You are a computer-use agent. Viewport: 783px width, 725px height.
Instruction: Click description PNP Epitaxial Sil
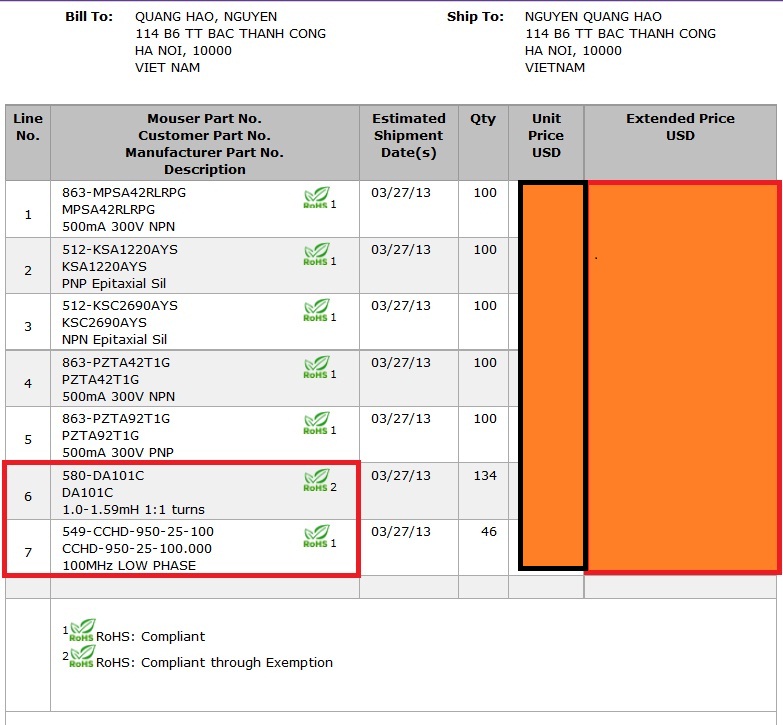coord(114,284)
